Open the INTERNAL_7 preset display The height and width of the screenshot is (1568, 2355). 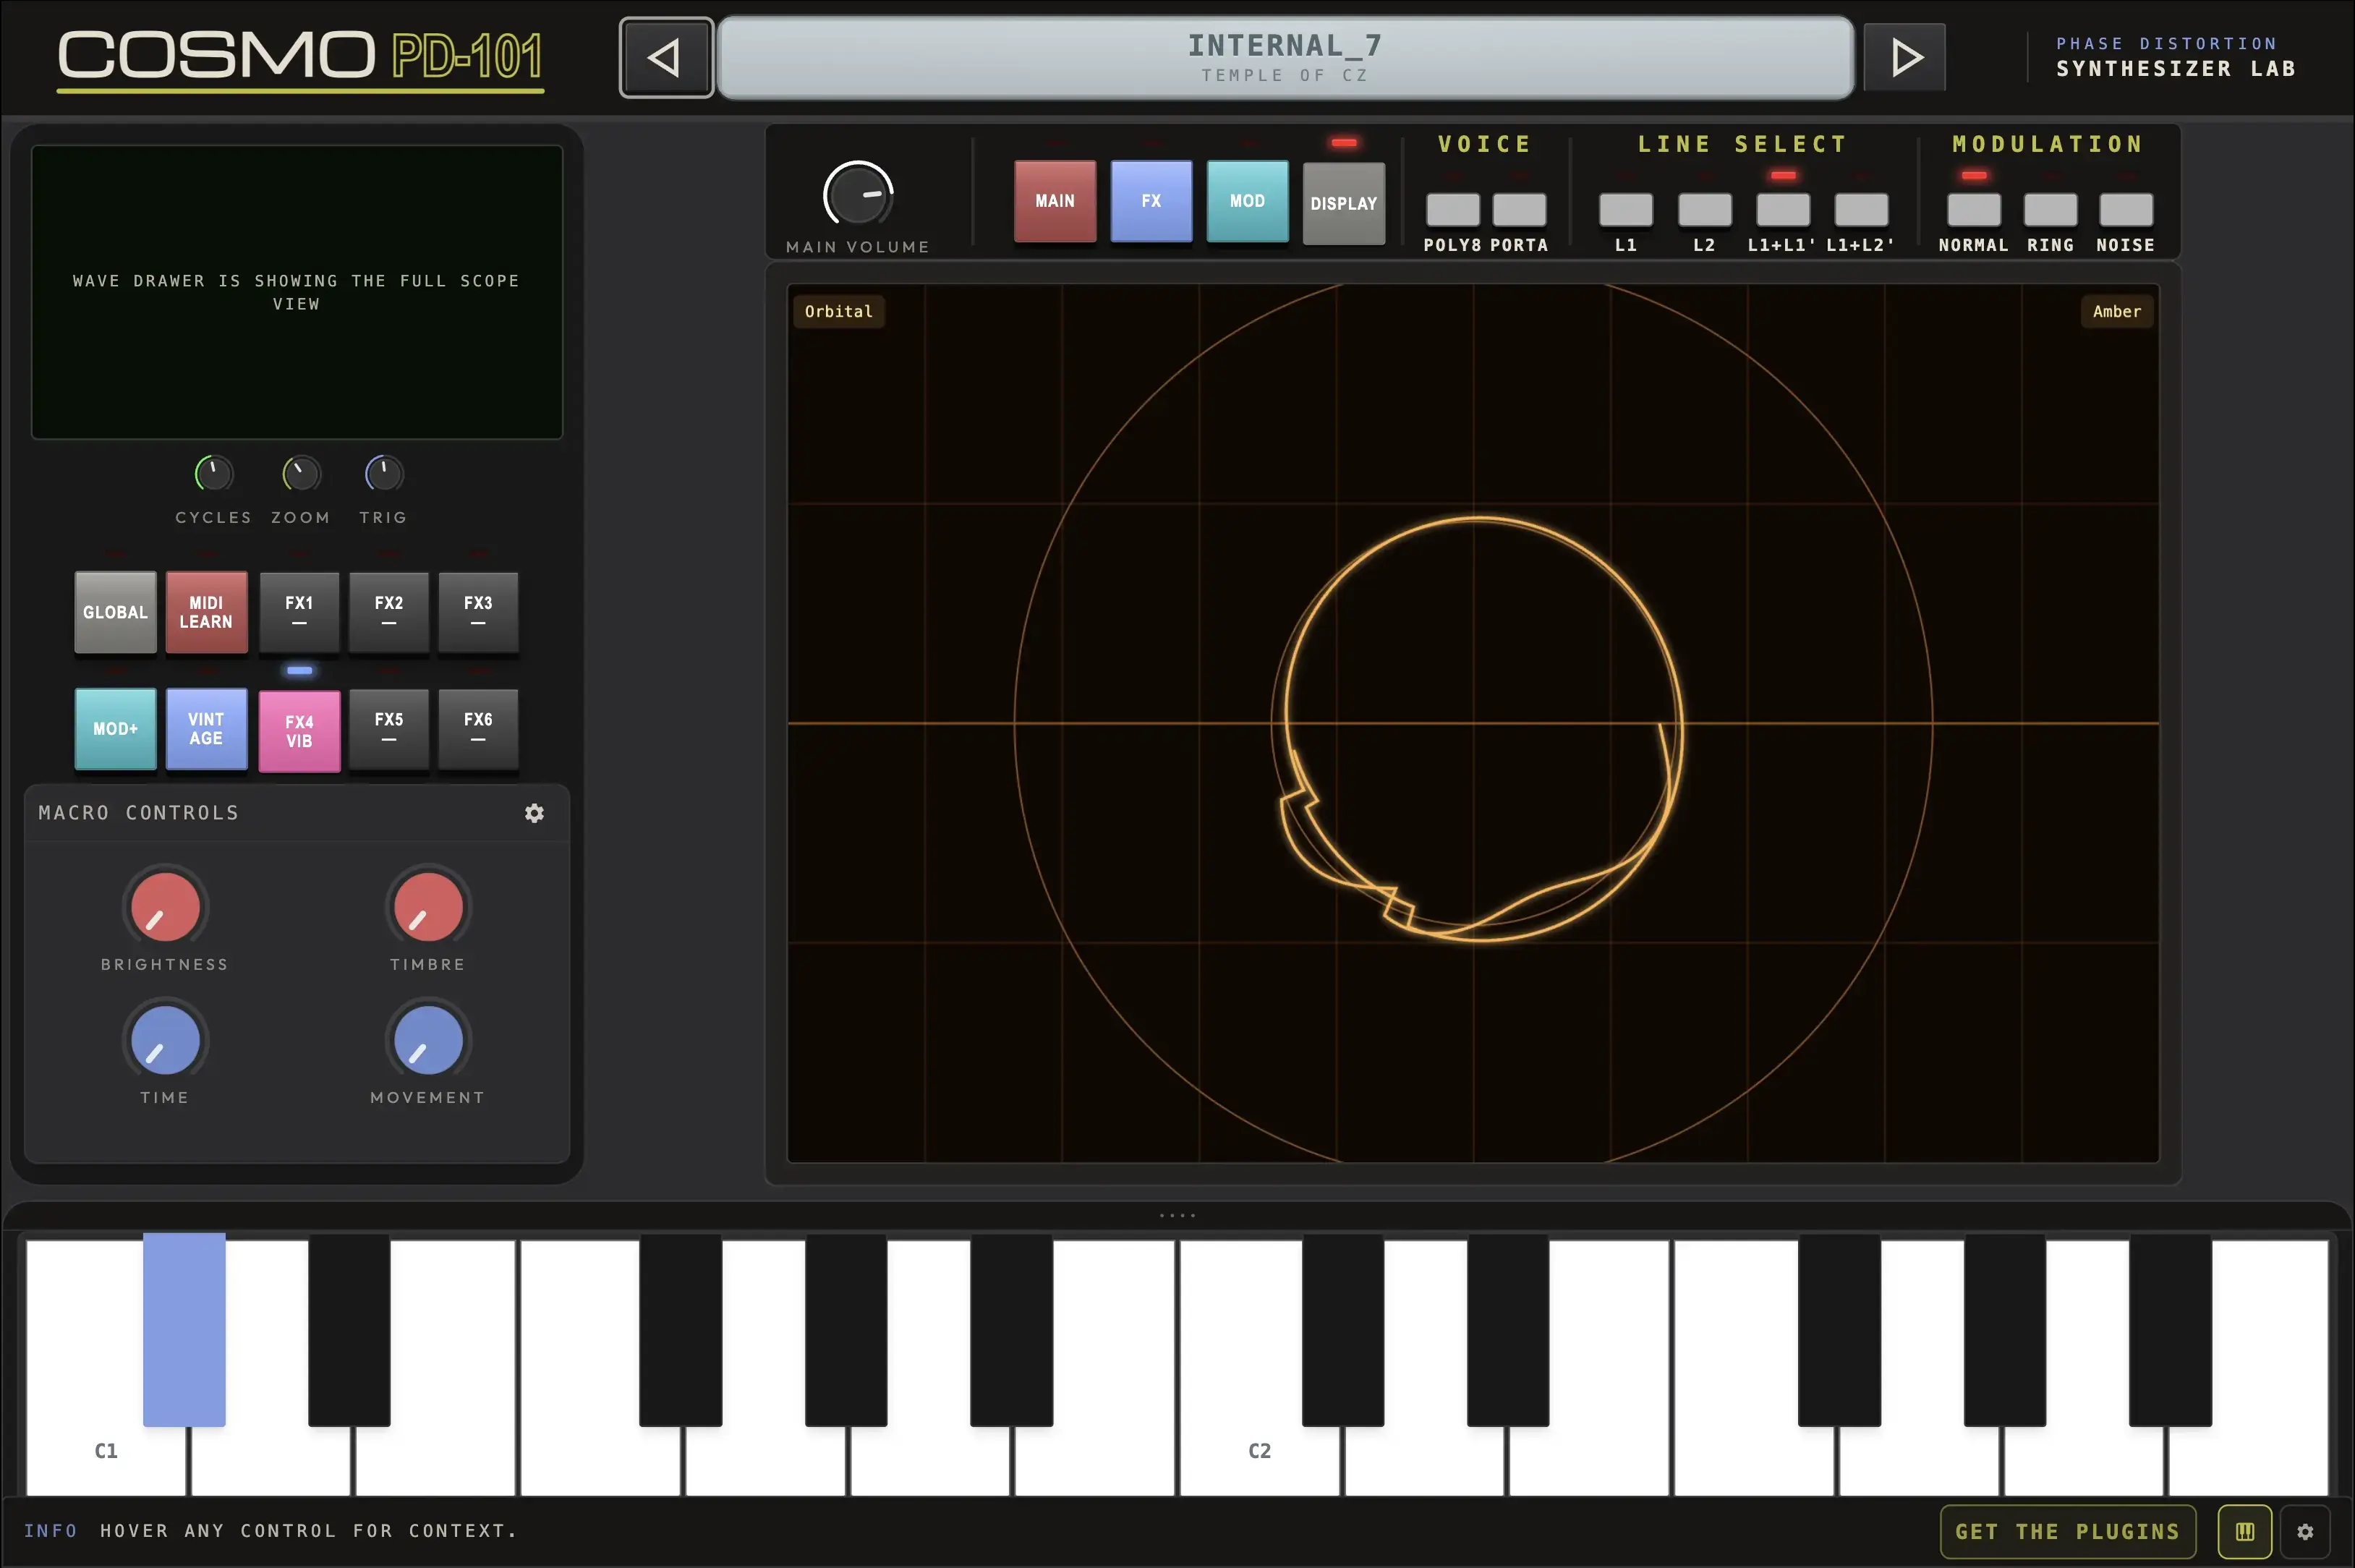1285,57
